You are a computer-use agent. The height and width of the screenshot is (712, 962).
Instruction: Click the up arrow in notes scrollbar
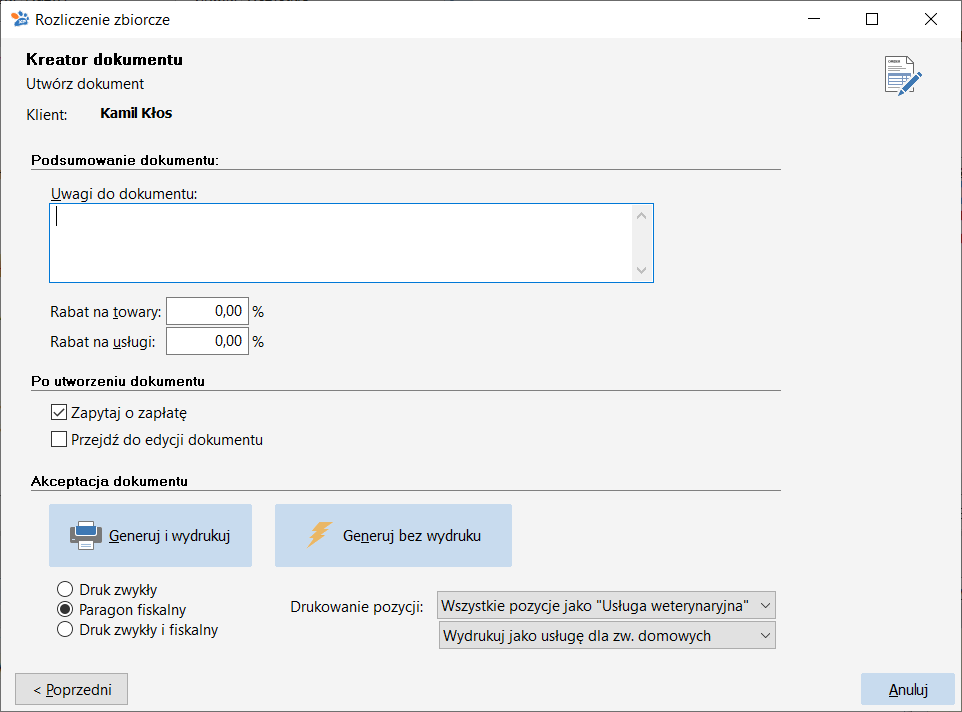click(642, 216)
